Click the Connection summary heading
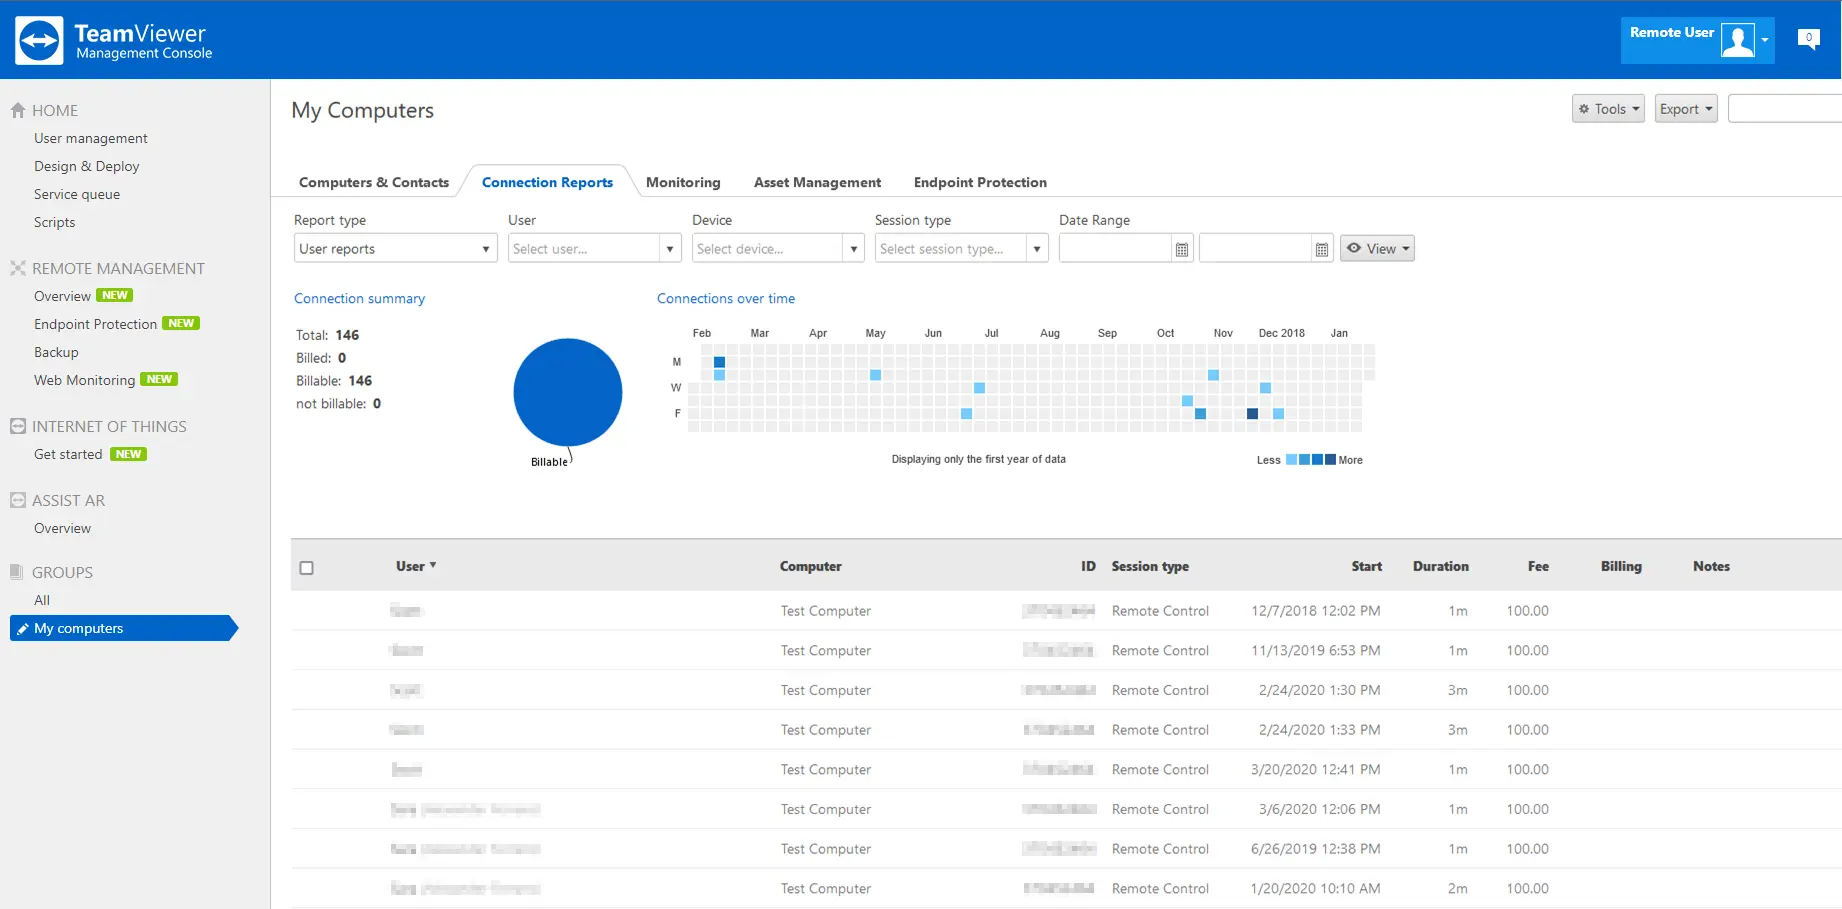Image resolution: width=1842 pixels, height=909 pixels. coord(359,298)
